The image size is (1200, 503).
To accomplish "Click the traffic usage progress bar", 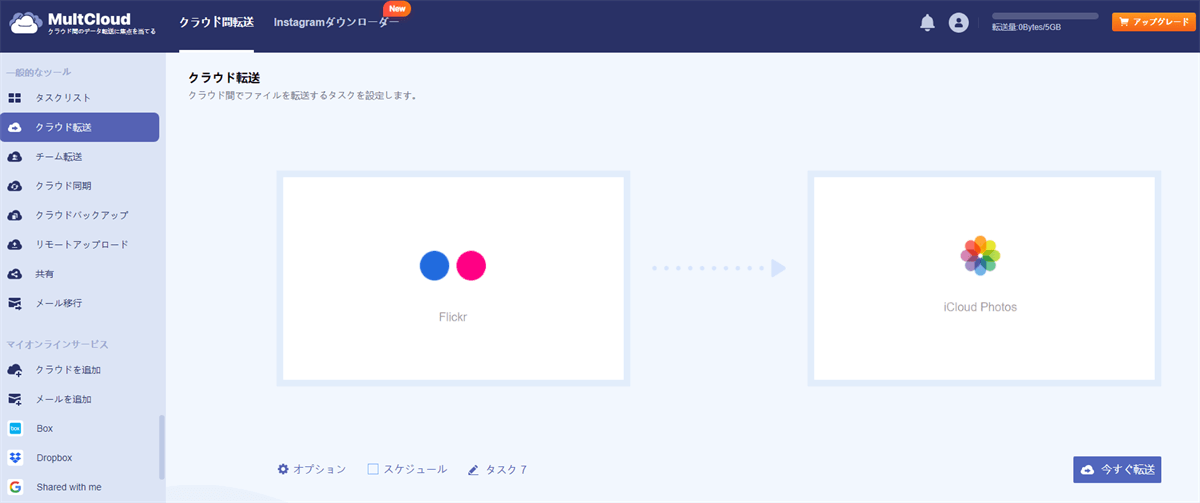I will (x=1045, y=16).
